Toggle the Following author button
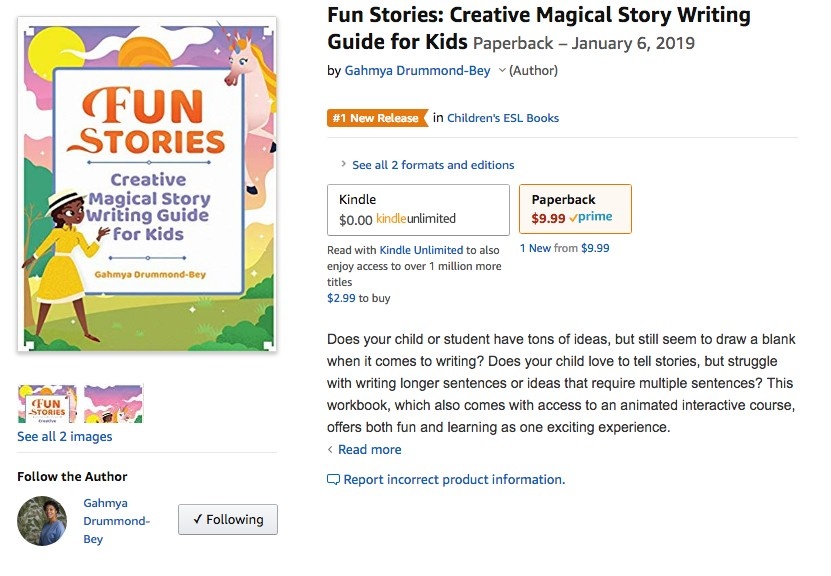831x576 pixels. pos(228,520)
